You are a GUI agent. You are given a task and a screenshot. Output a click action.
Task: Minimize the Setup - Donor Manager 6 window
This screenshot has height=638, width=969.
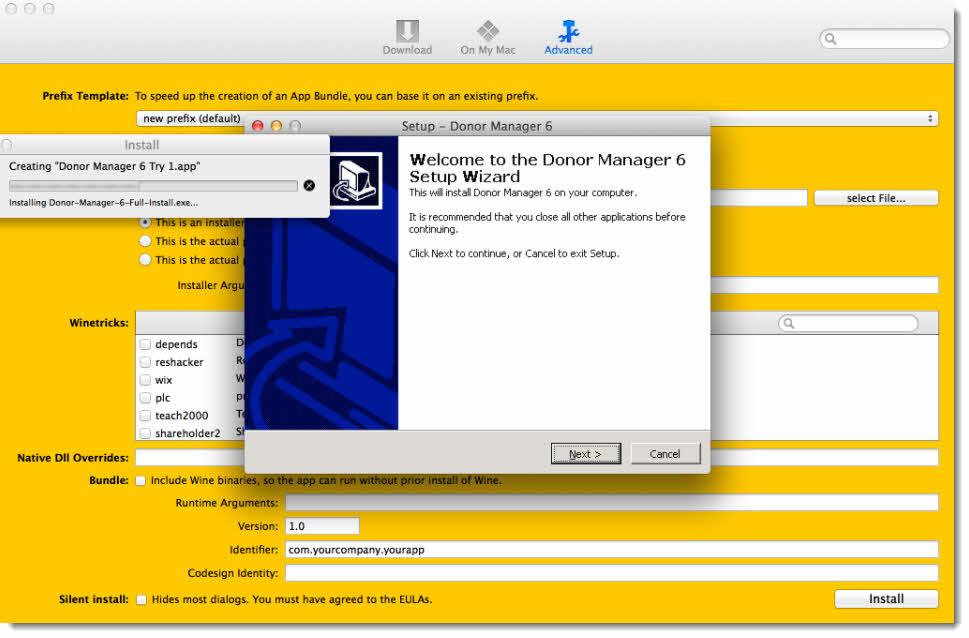coord(276,126)
